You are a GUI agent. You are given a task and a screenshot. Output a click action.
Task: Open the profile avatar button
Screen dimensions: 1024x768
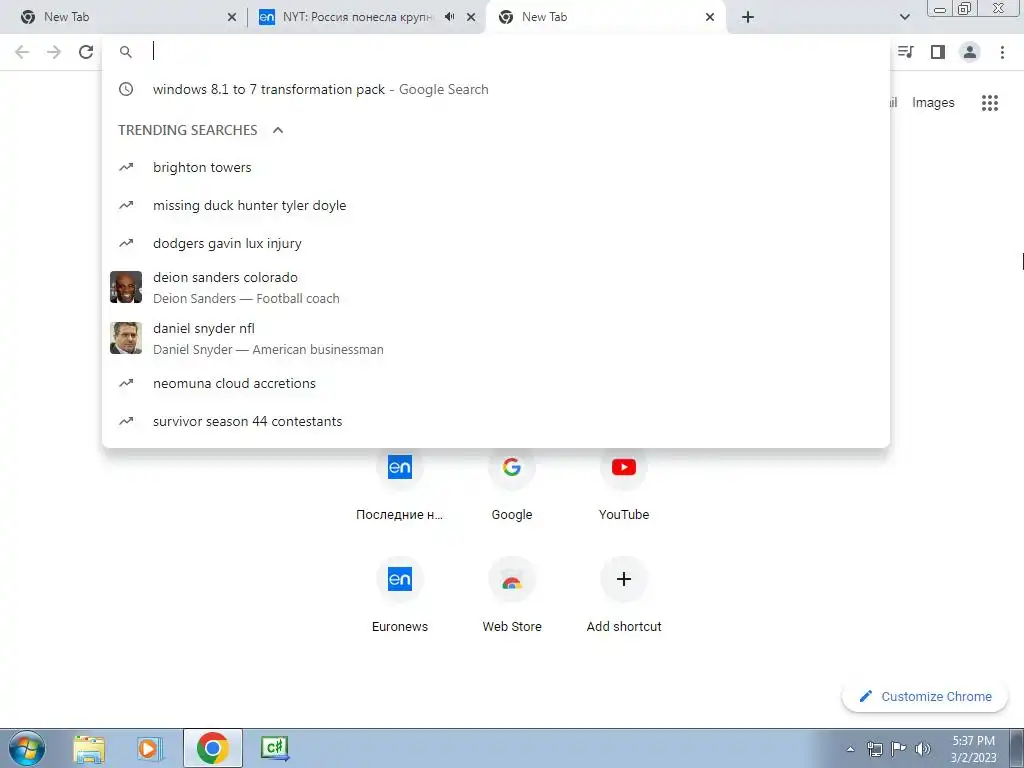[970, 52]
